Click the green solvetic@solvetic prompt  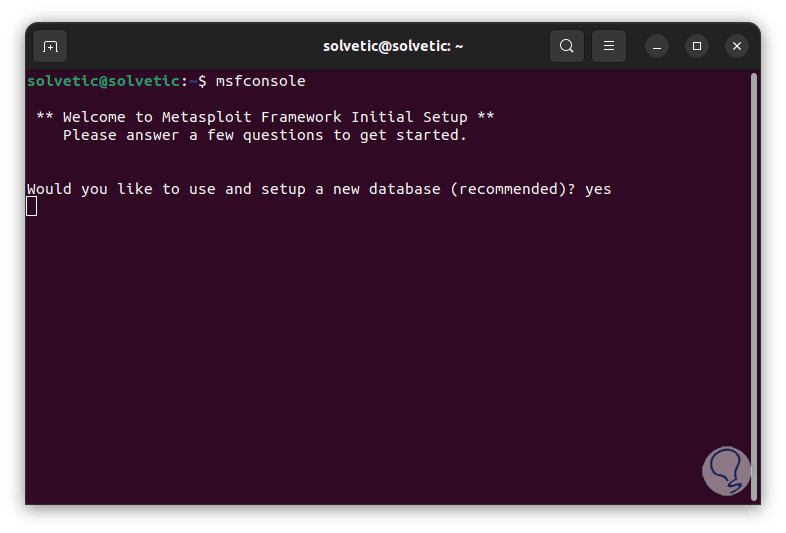click(104, 80)
